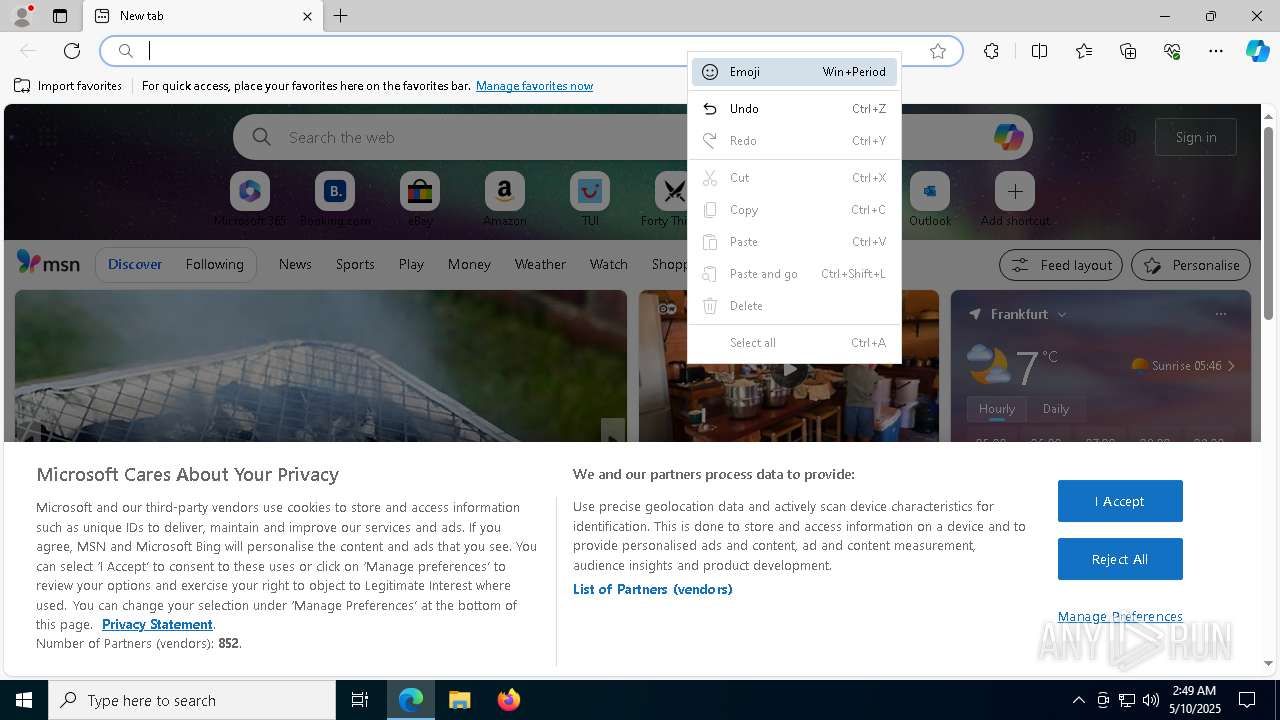Launch Firefox from the taskbar
This screenshot has height=720, width=1280.
(509, 700)
